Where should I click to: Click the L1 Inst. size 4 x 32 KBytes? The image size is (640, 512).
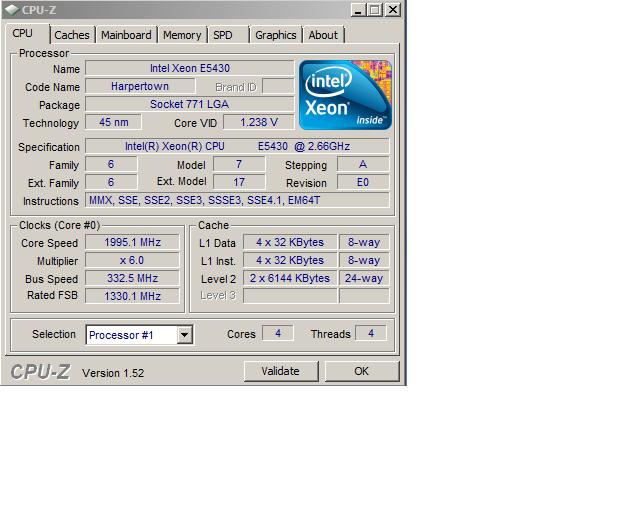coord(290,260)
